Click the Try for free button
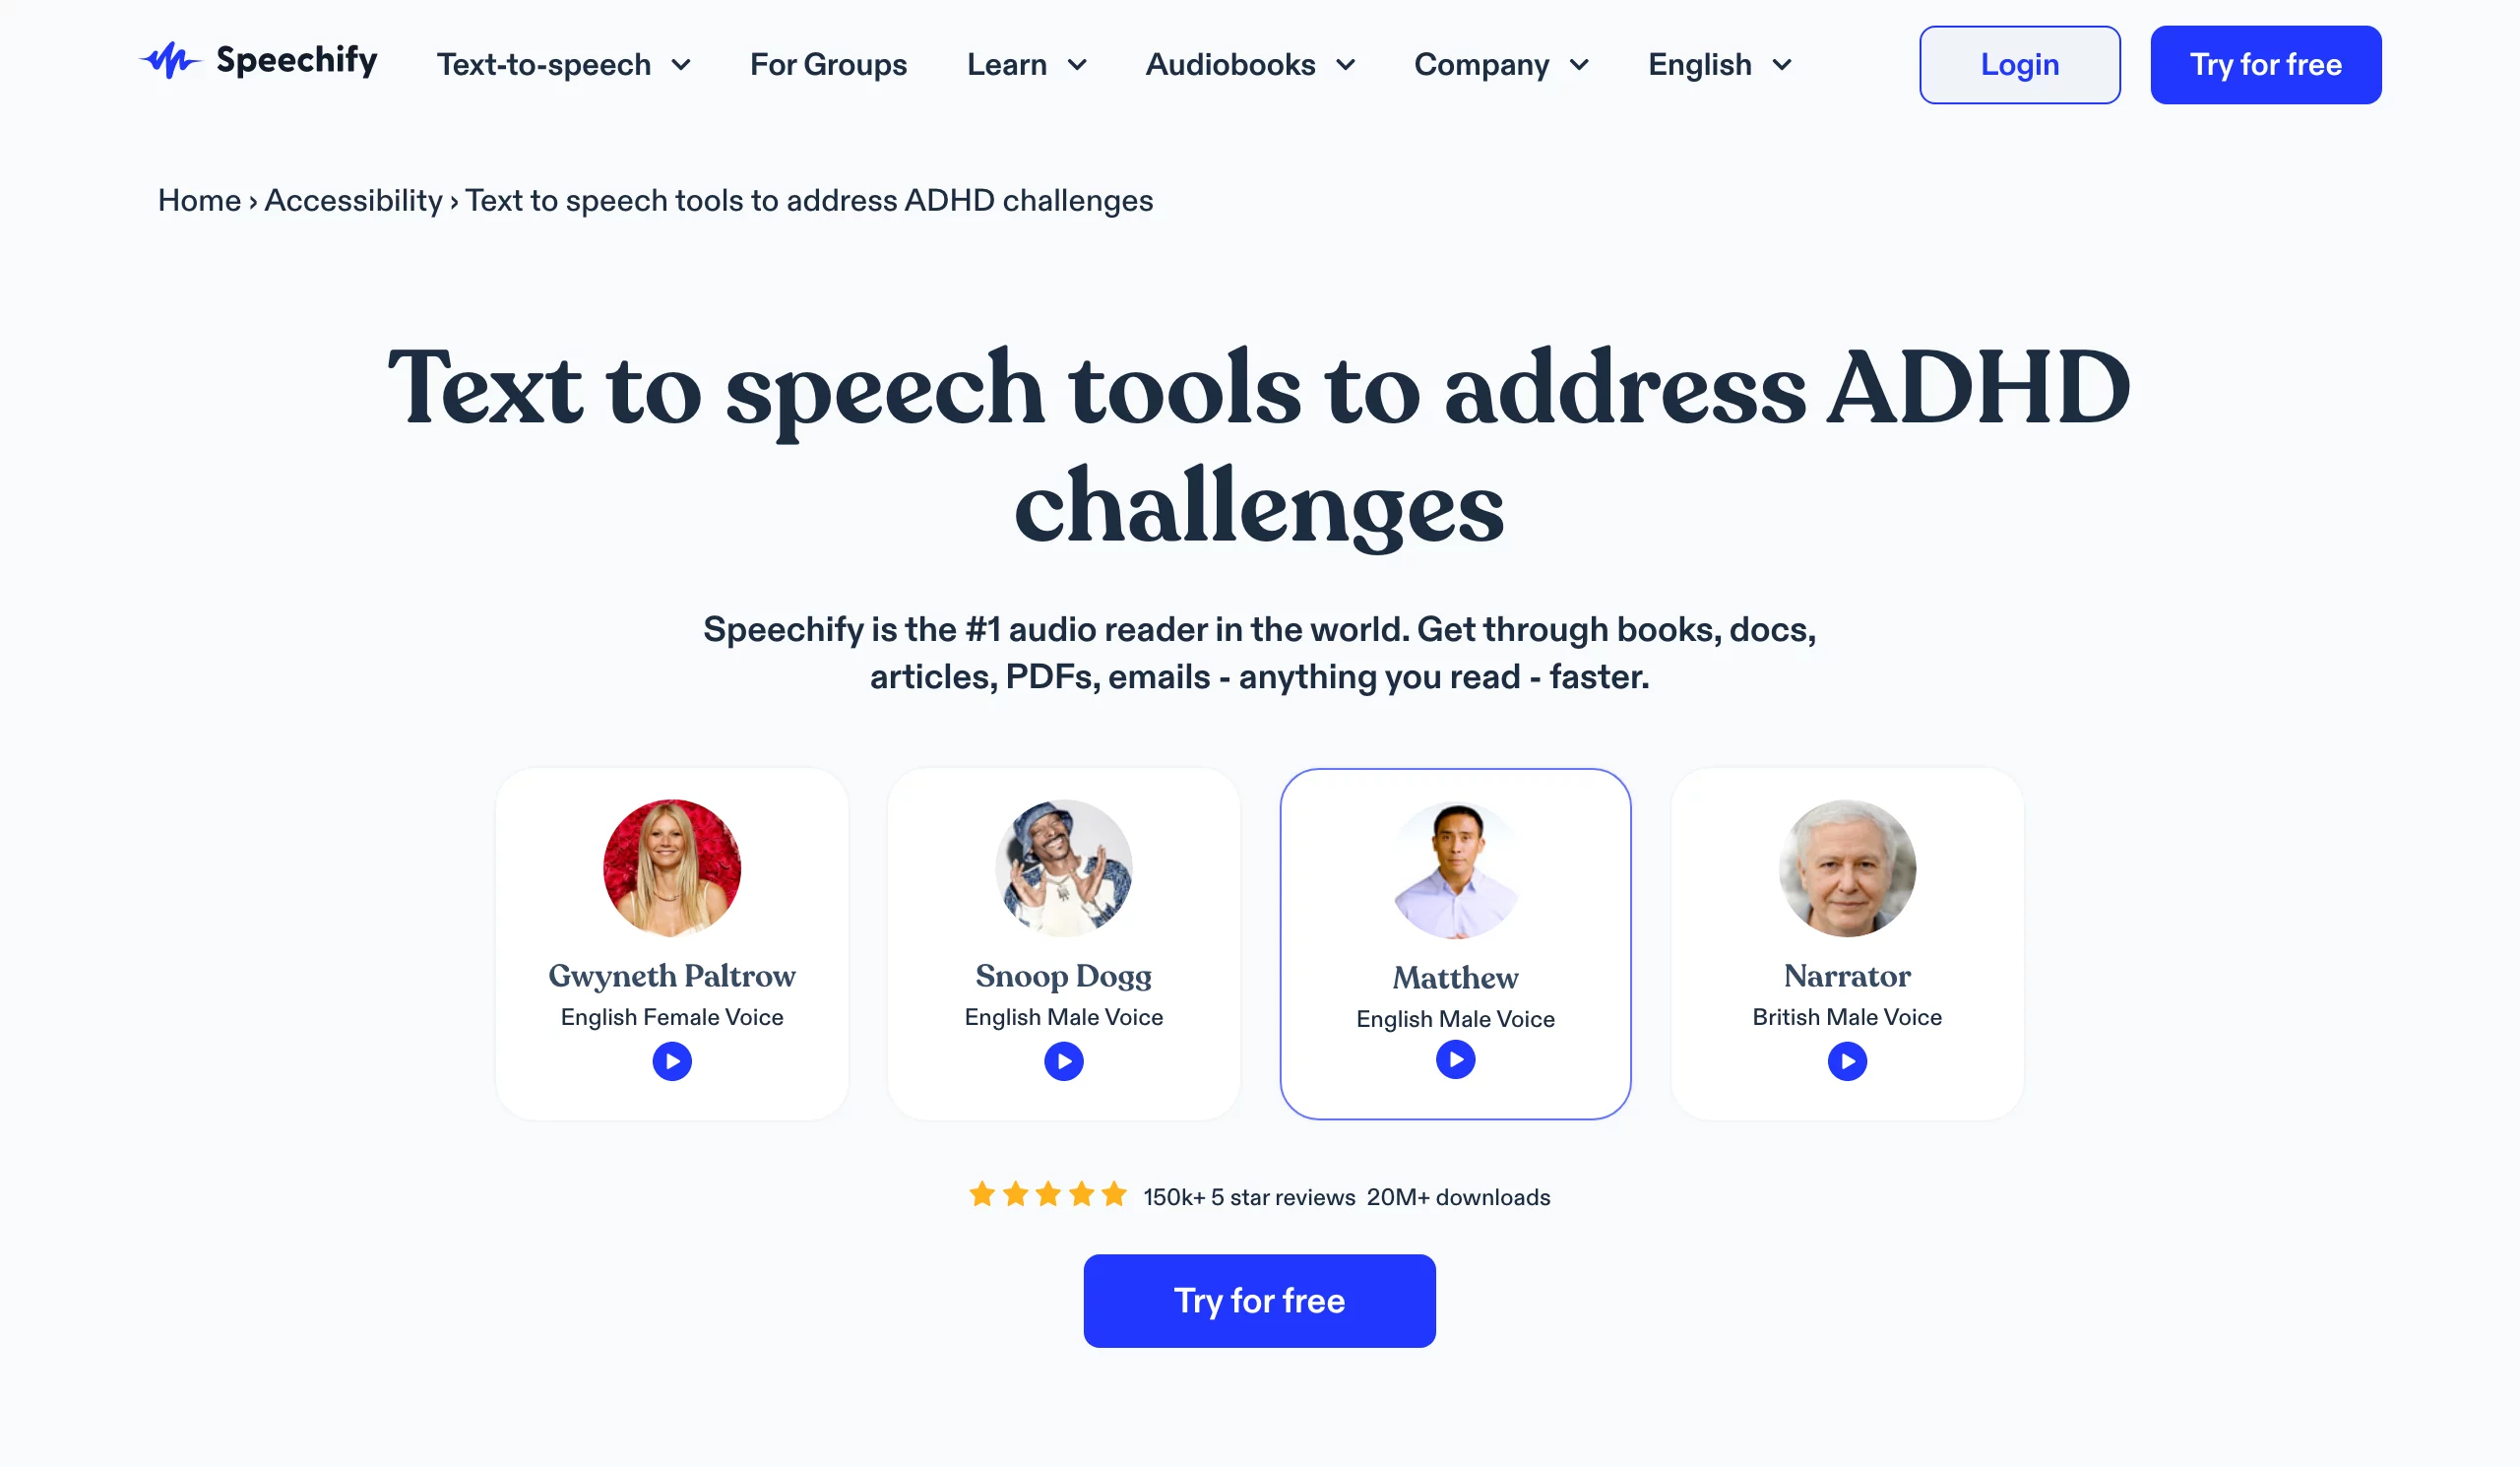 [1260, 1300]
